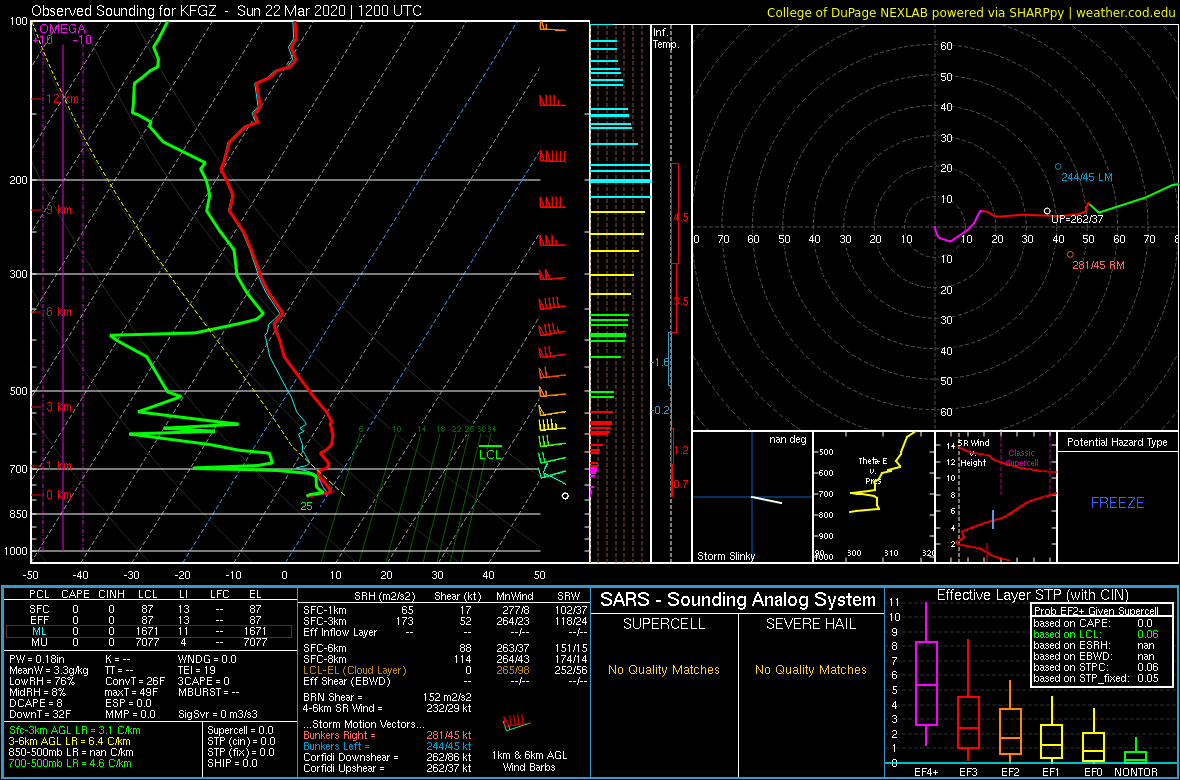
Task: Click the Storm Slinky panel label
Action: pyautogui.click(x=724, y=556)
